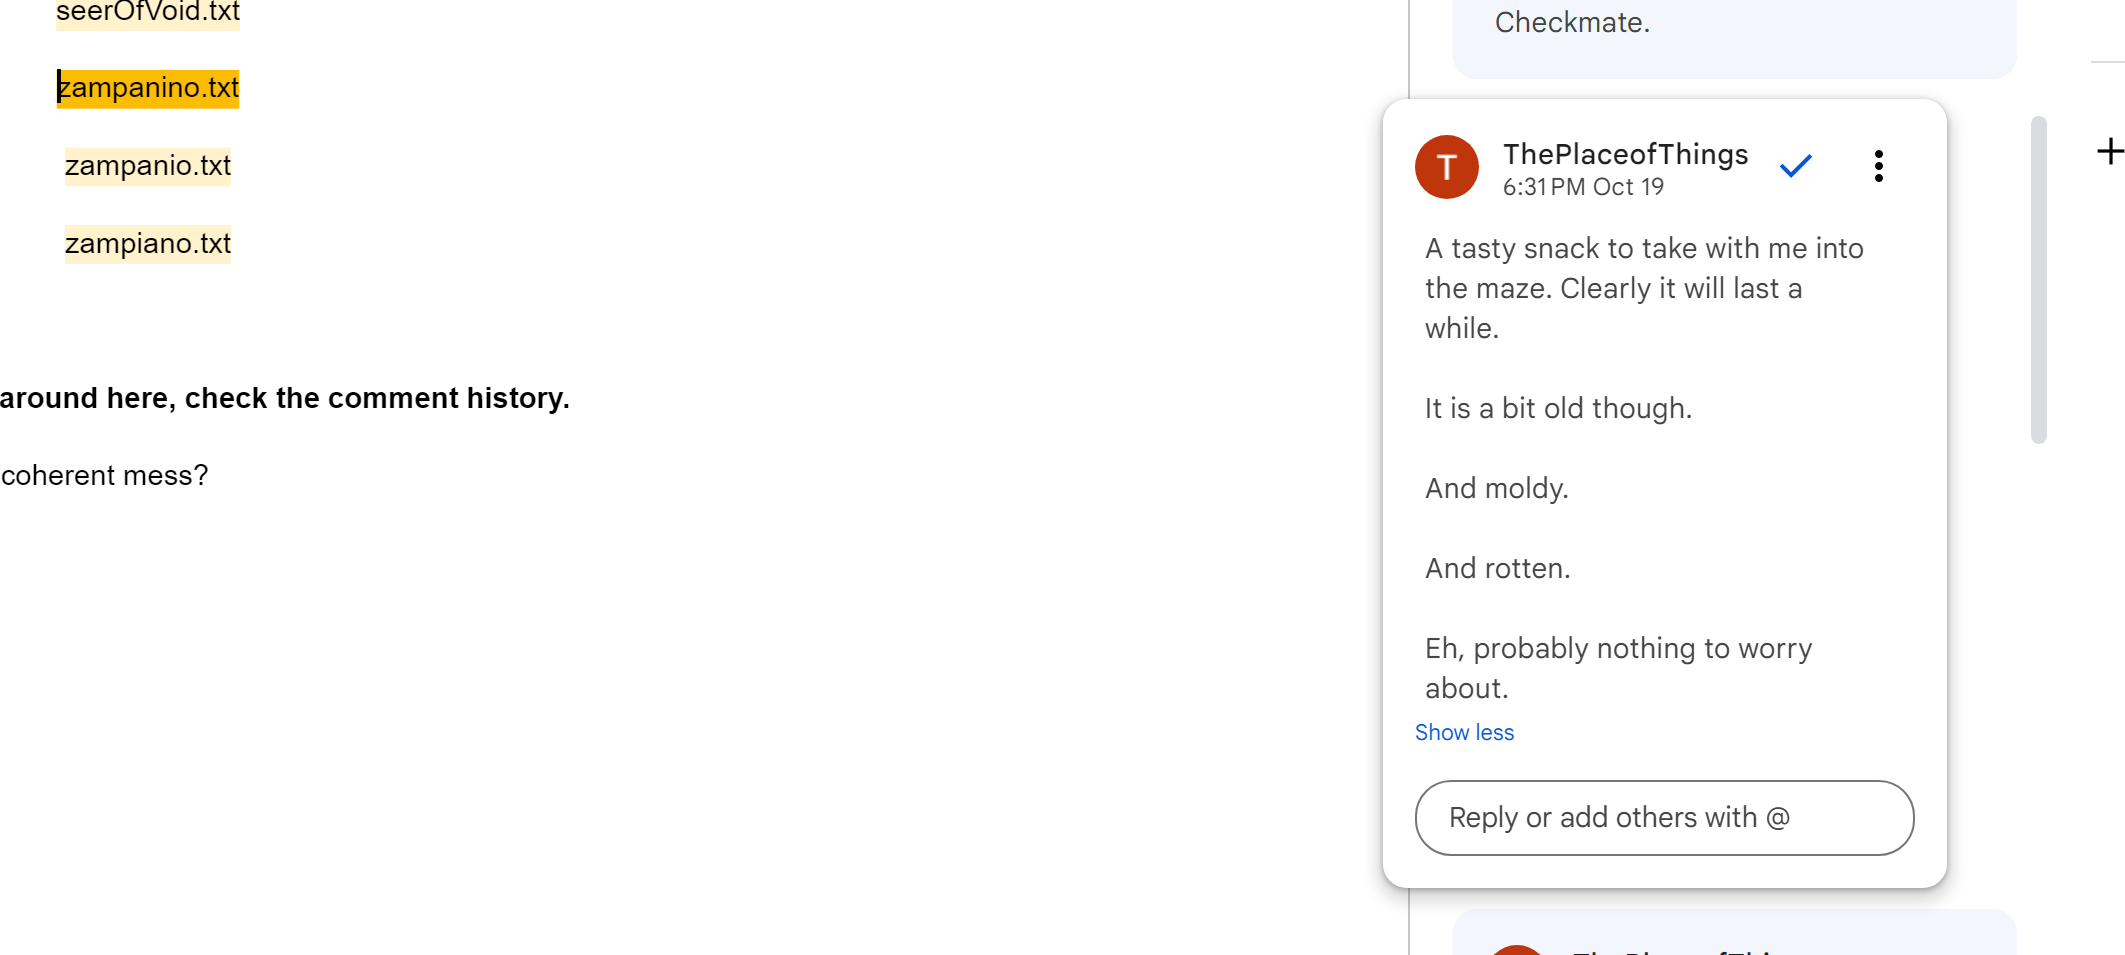
Task: Click the plus icon at the right edge
Action: coord(2110,152)
